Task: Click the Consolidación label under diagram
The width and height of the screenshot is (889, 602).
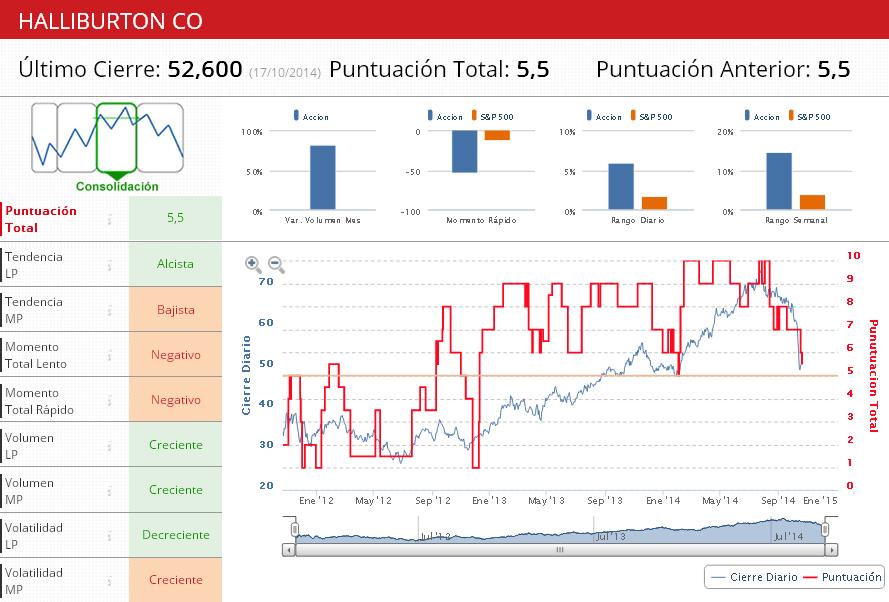Action: click(x=117, y=186)
